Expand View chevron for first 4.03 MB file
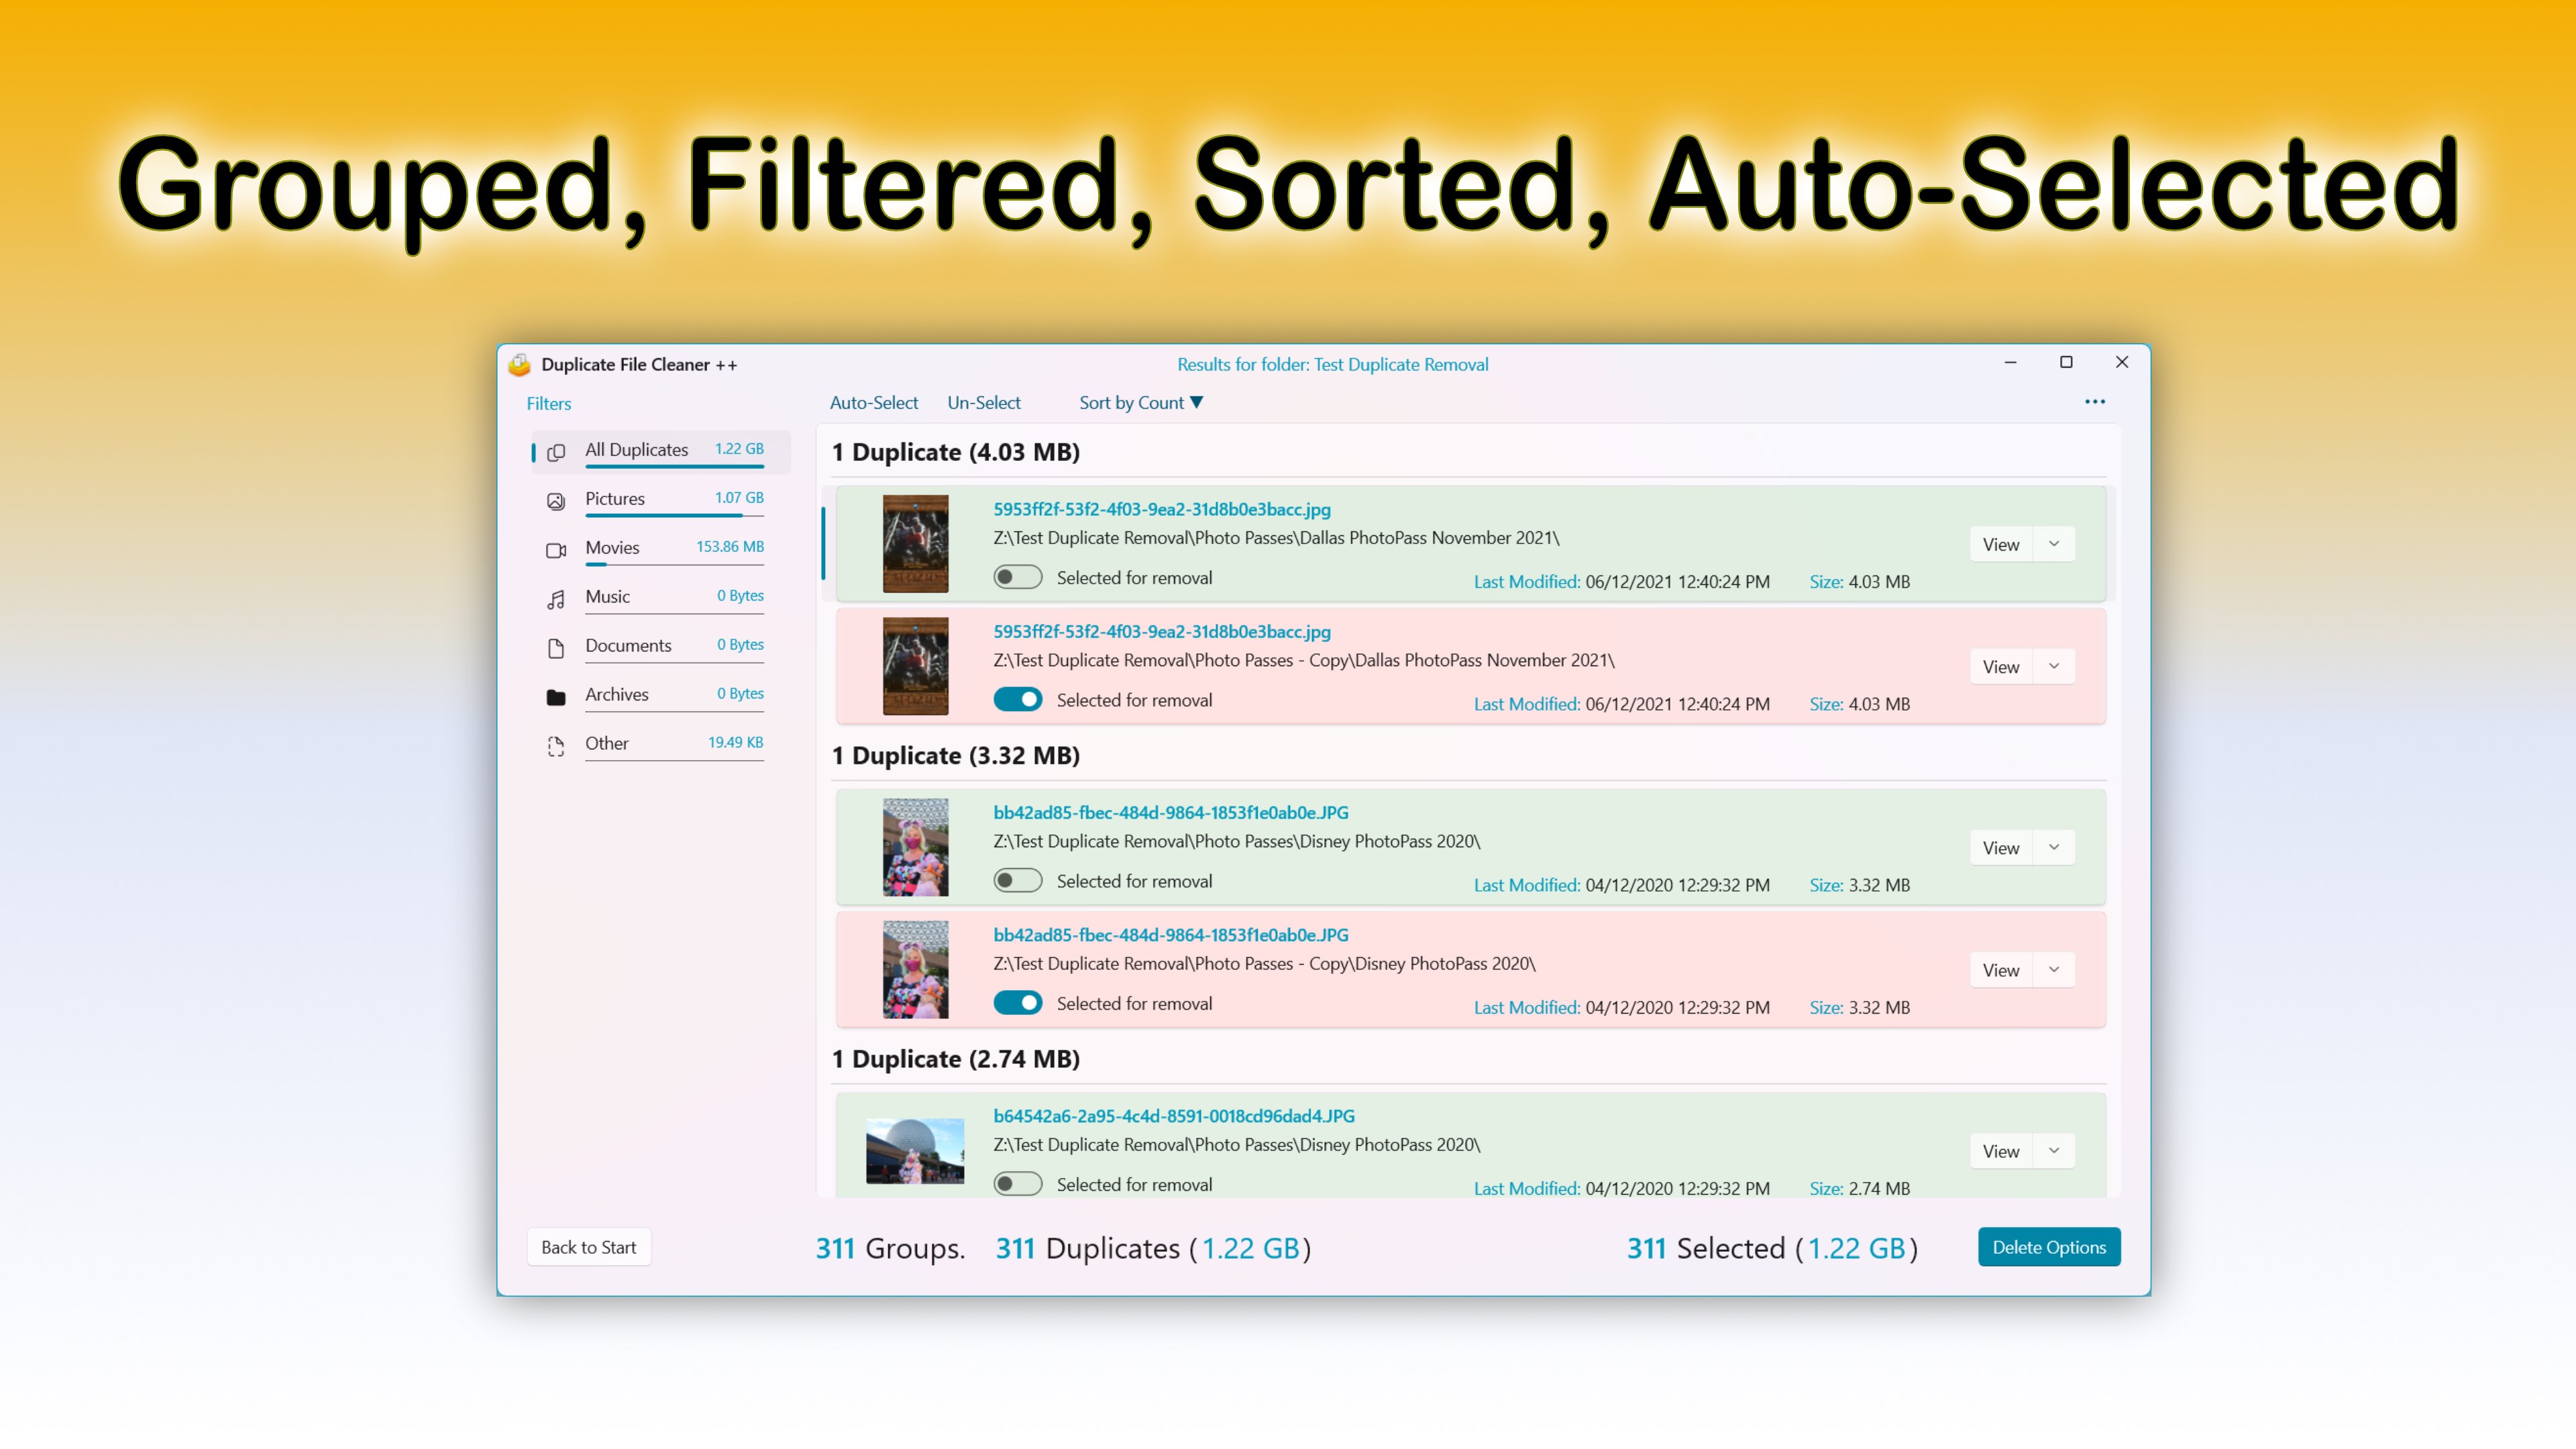The height and width of the screenshot is (1449, 2576). tap(2054, 544)
